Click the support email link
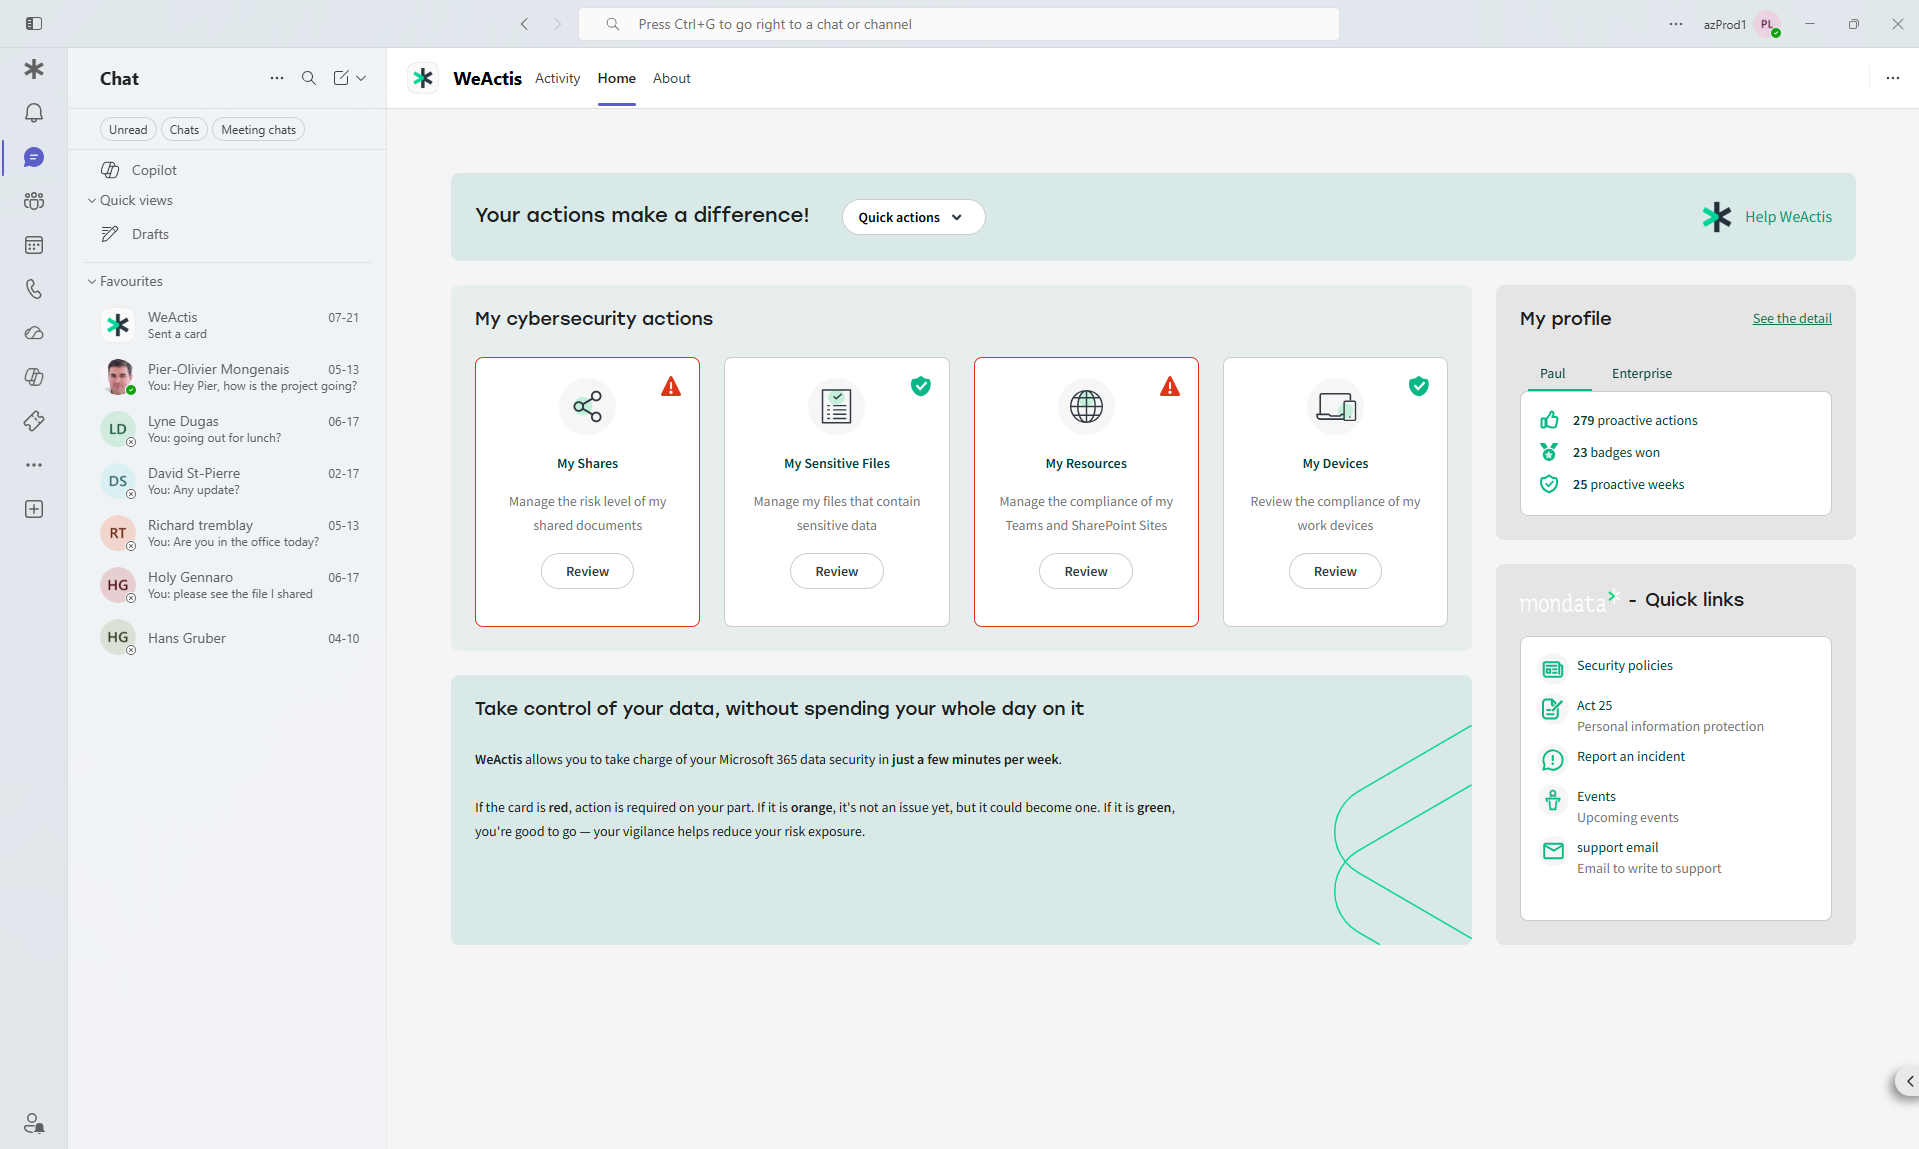Screen dimensions: 1919x1149 [1617, 848]
